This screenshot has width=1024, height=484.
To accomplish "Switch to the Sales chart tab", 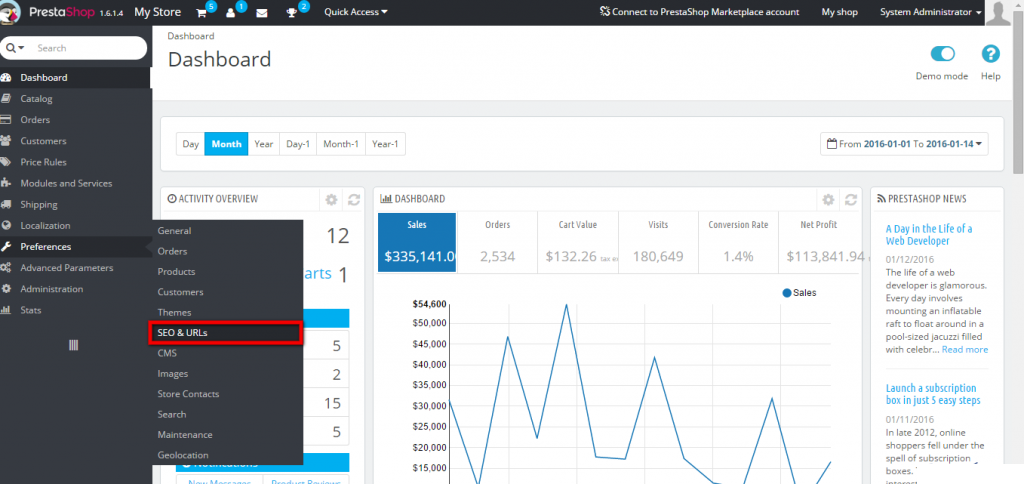I will pos(417,242).
